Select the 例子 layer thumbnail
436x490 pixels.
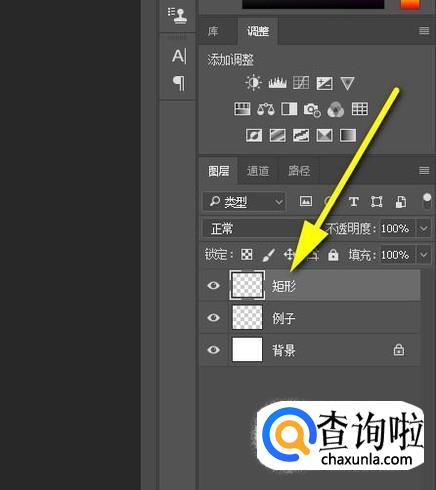pos(247,318)
